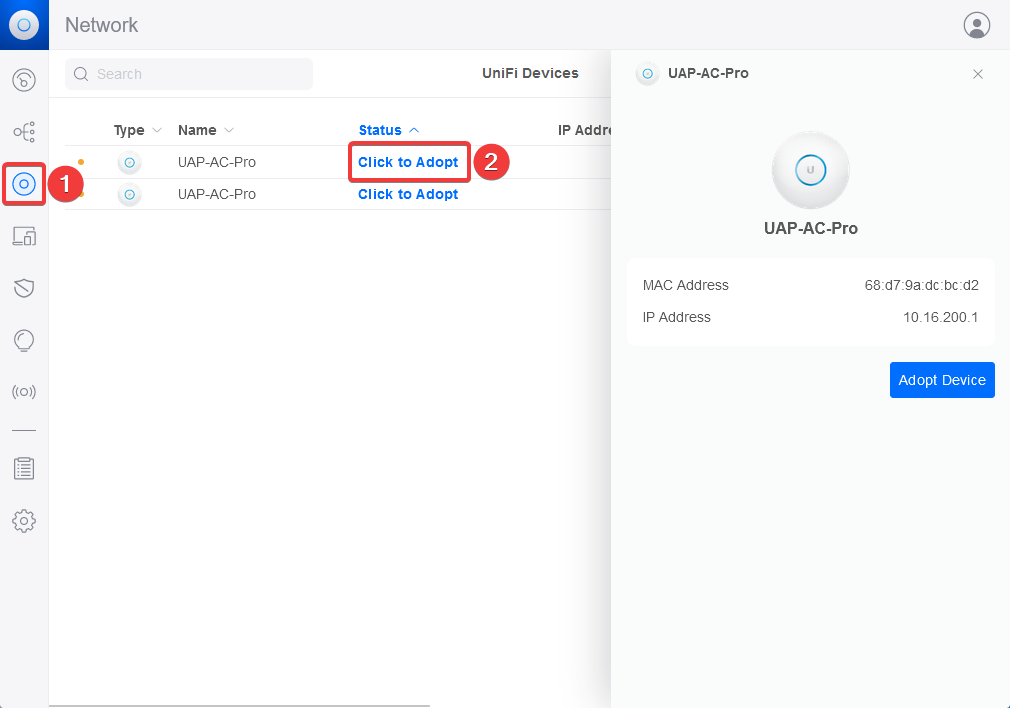The width and height of the screenshot is (1010, 708).
Task: Click the Search input field
Action: [189, 74]
